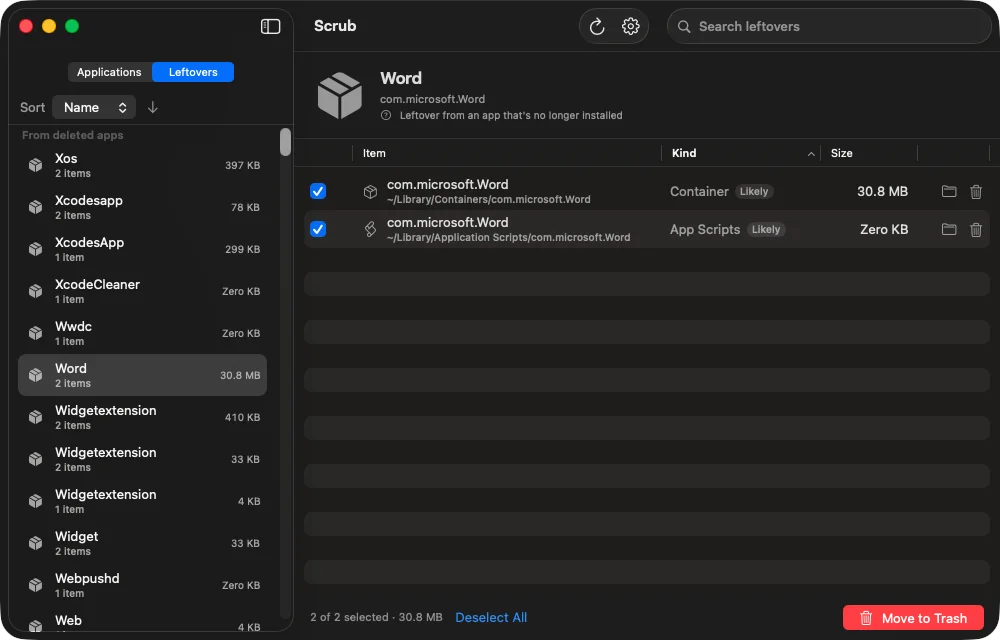
Task: Click the App Scripts row script icon
Action: pyautogui.click(x=370, y=229)
